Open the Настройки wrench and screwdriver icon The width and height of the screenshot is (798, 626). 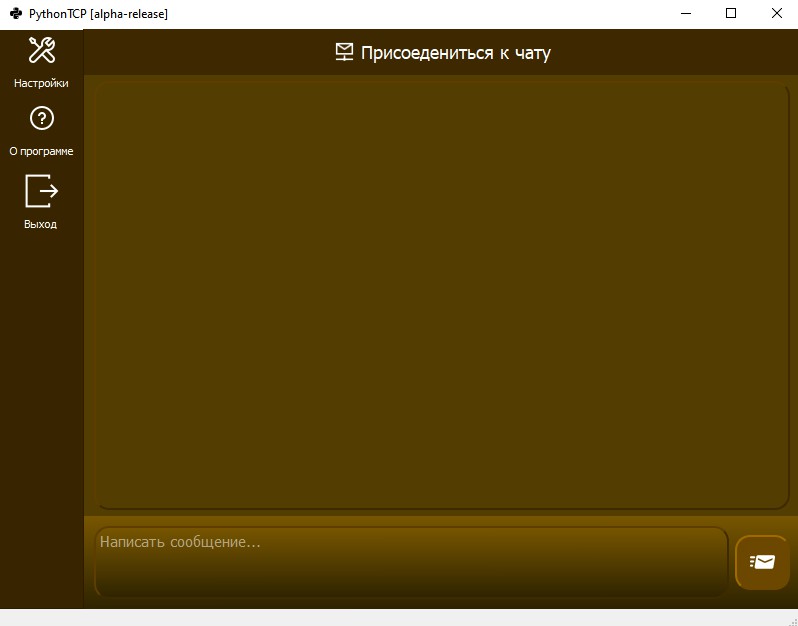(42, 50)
